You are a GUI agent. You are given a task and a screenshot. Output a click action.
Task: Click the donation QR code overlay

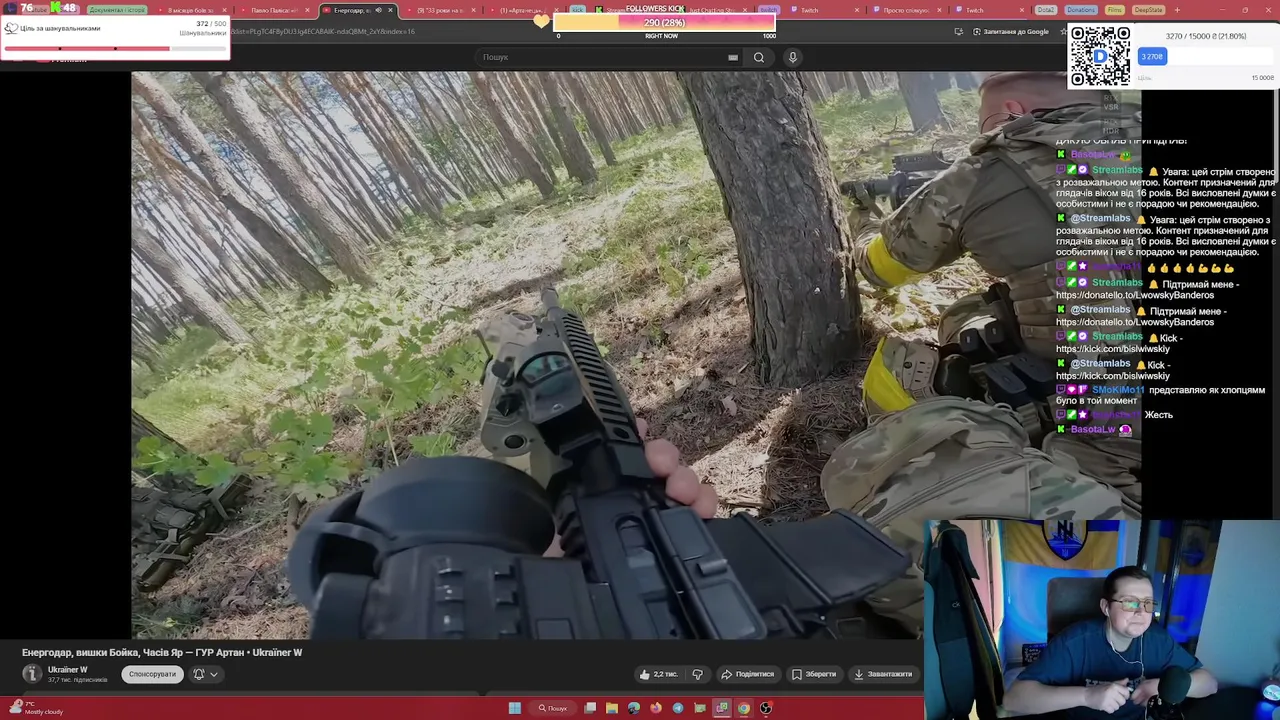pyautogui.click(x=1100, y=55)
